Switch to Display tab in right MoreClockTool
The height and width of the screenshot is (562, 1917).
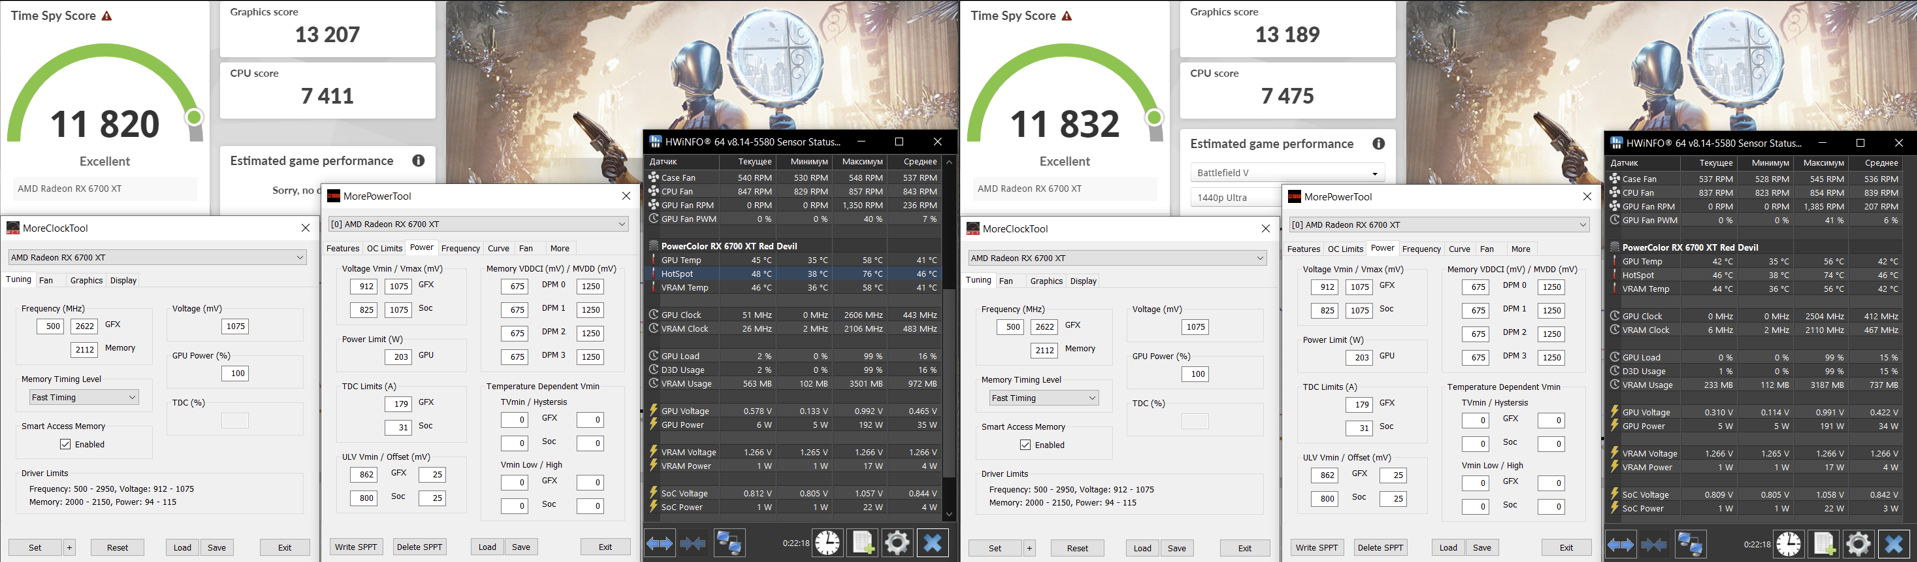click(1083, 282)
